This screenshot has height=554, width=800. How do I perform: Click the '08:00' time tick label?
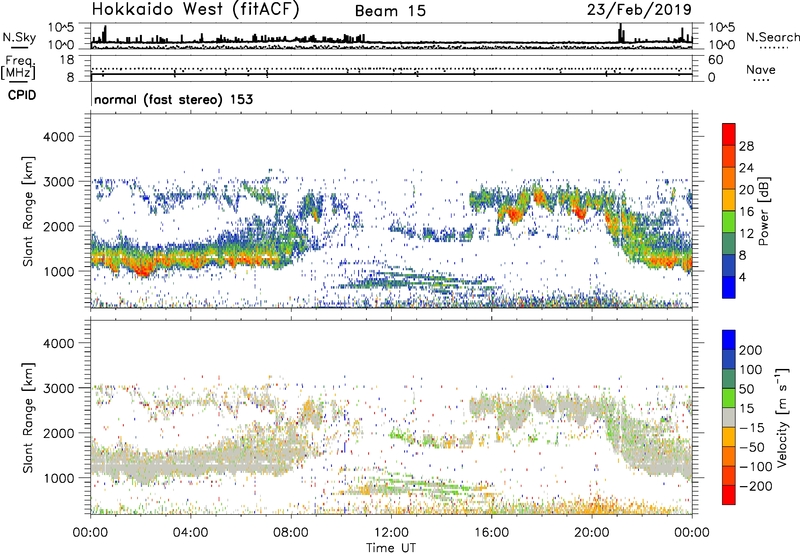pos(291,533)
